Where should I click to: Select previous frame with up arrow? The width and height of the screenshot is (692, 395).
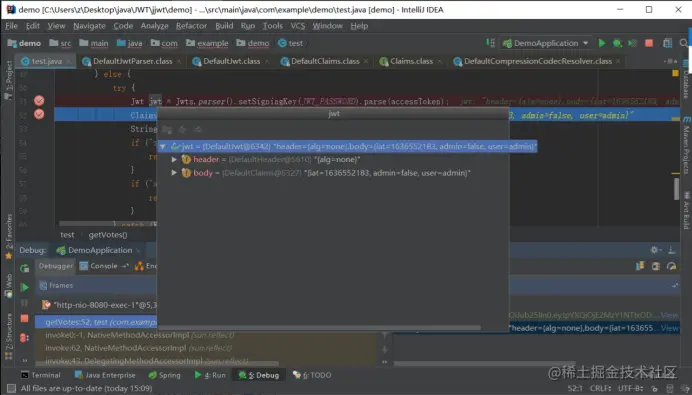point(384,336)
